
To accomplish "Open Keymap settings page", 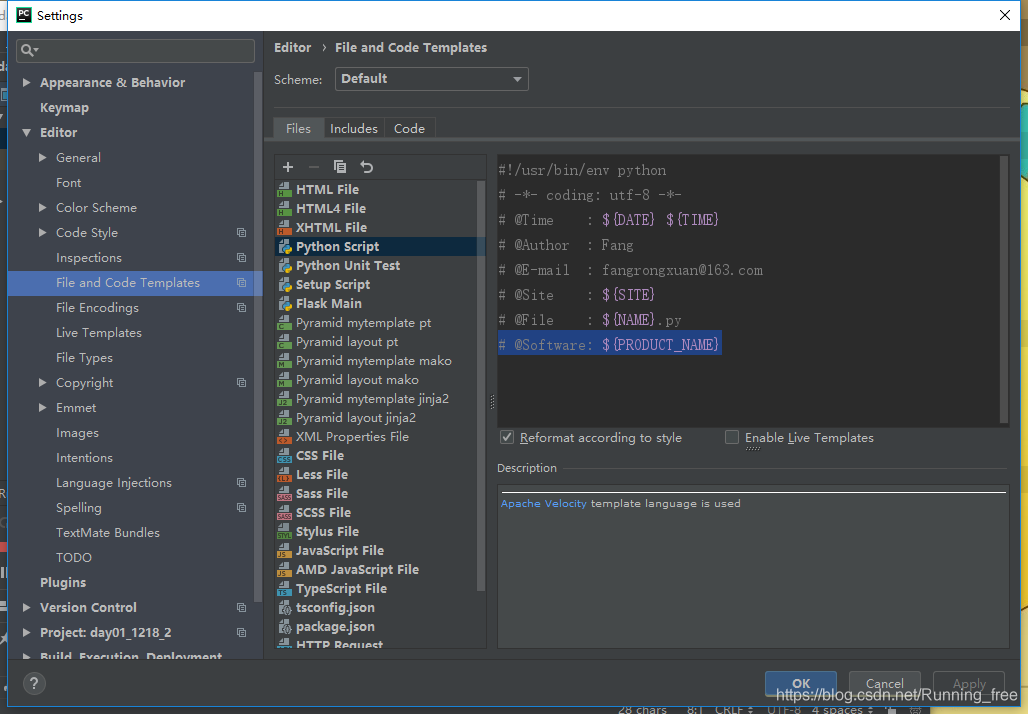I will coord(64,108).
